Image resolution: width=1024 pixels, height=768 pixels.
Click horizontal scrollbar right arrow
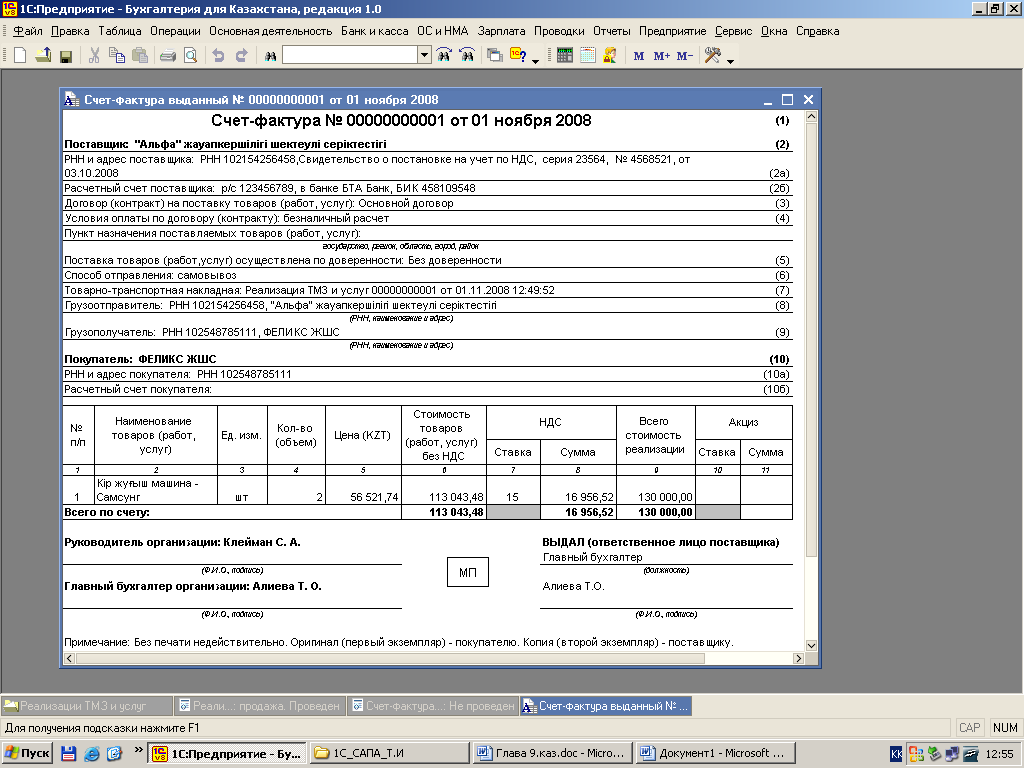(x=799, y=658)
